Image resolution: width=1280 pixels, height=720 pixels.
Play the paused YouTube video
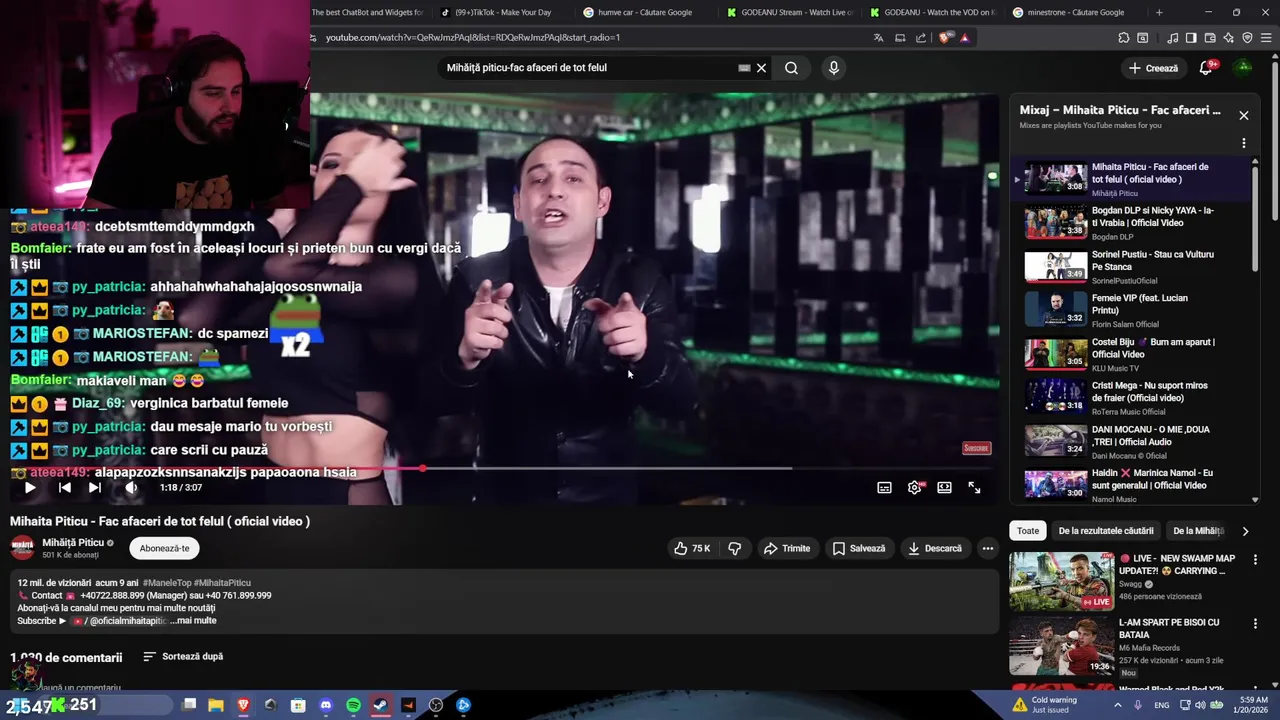click(x=30, y=488)
